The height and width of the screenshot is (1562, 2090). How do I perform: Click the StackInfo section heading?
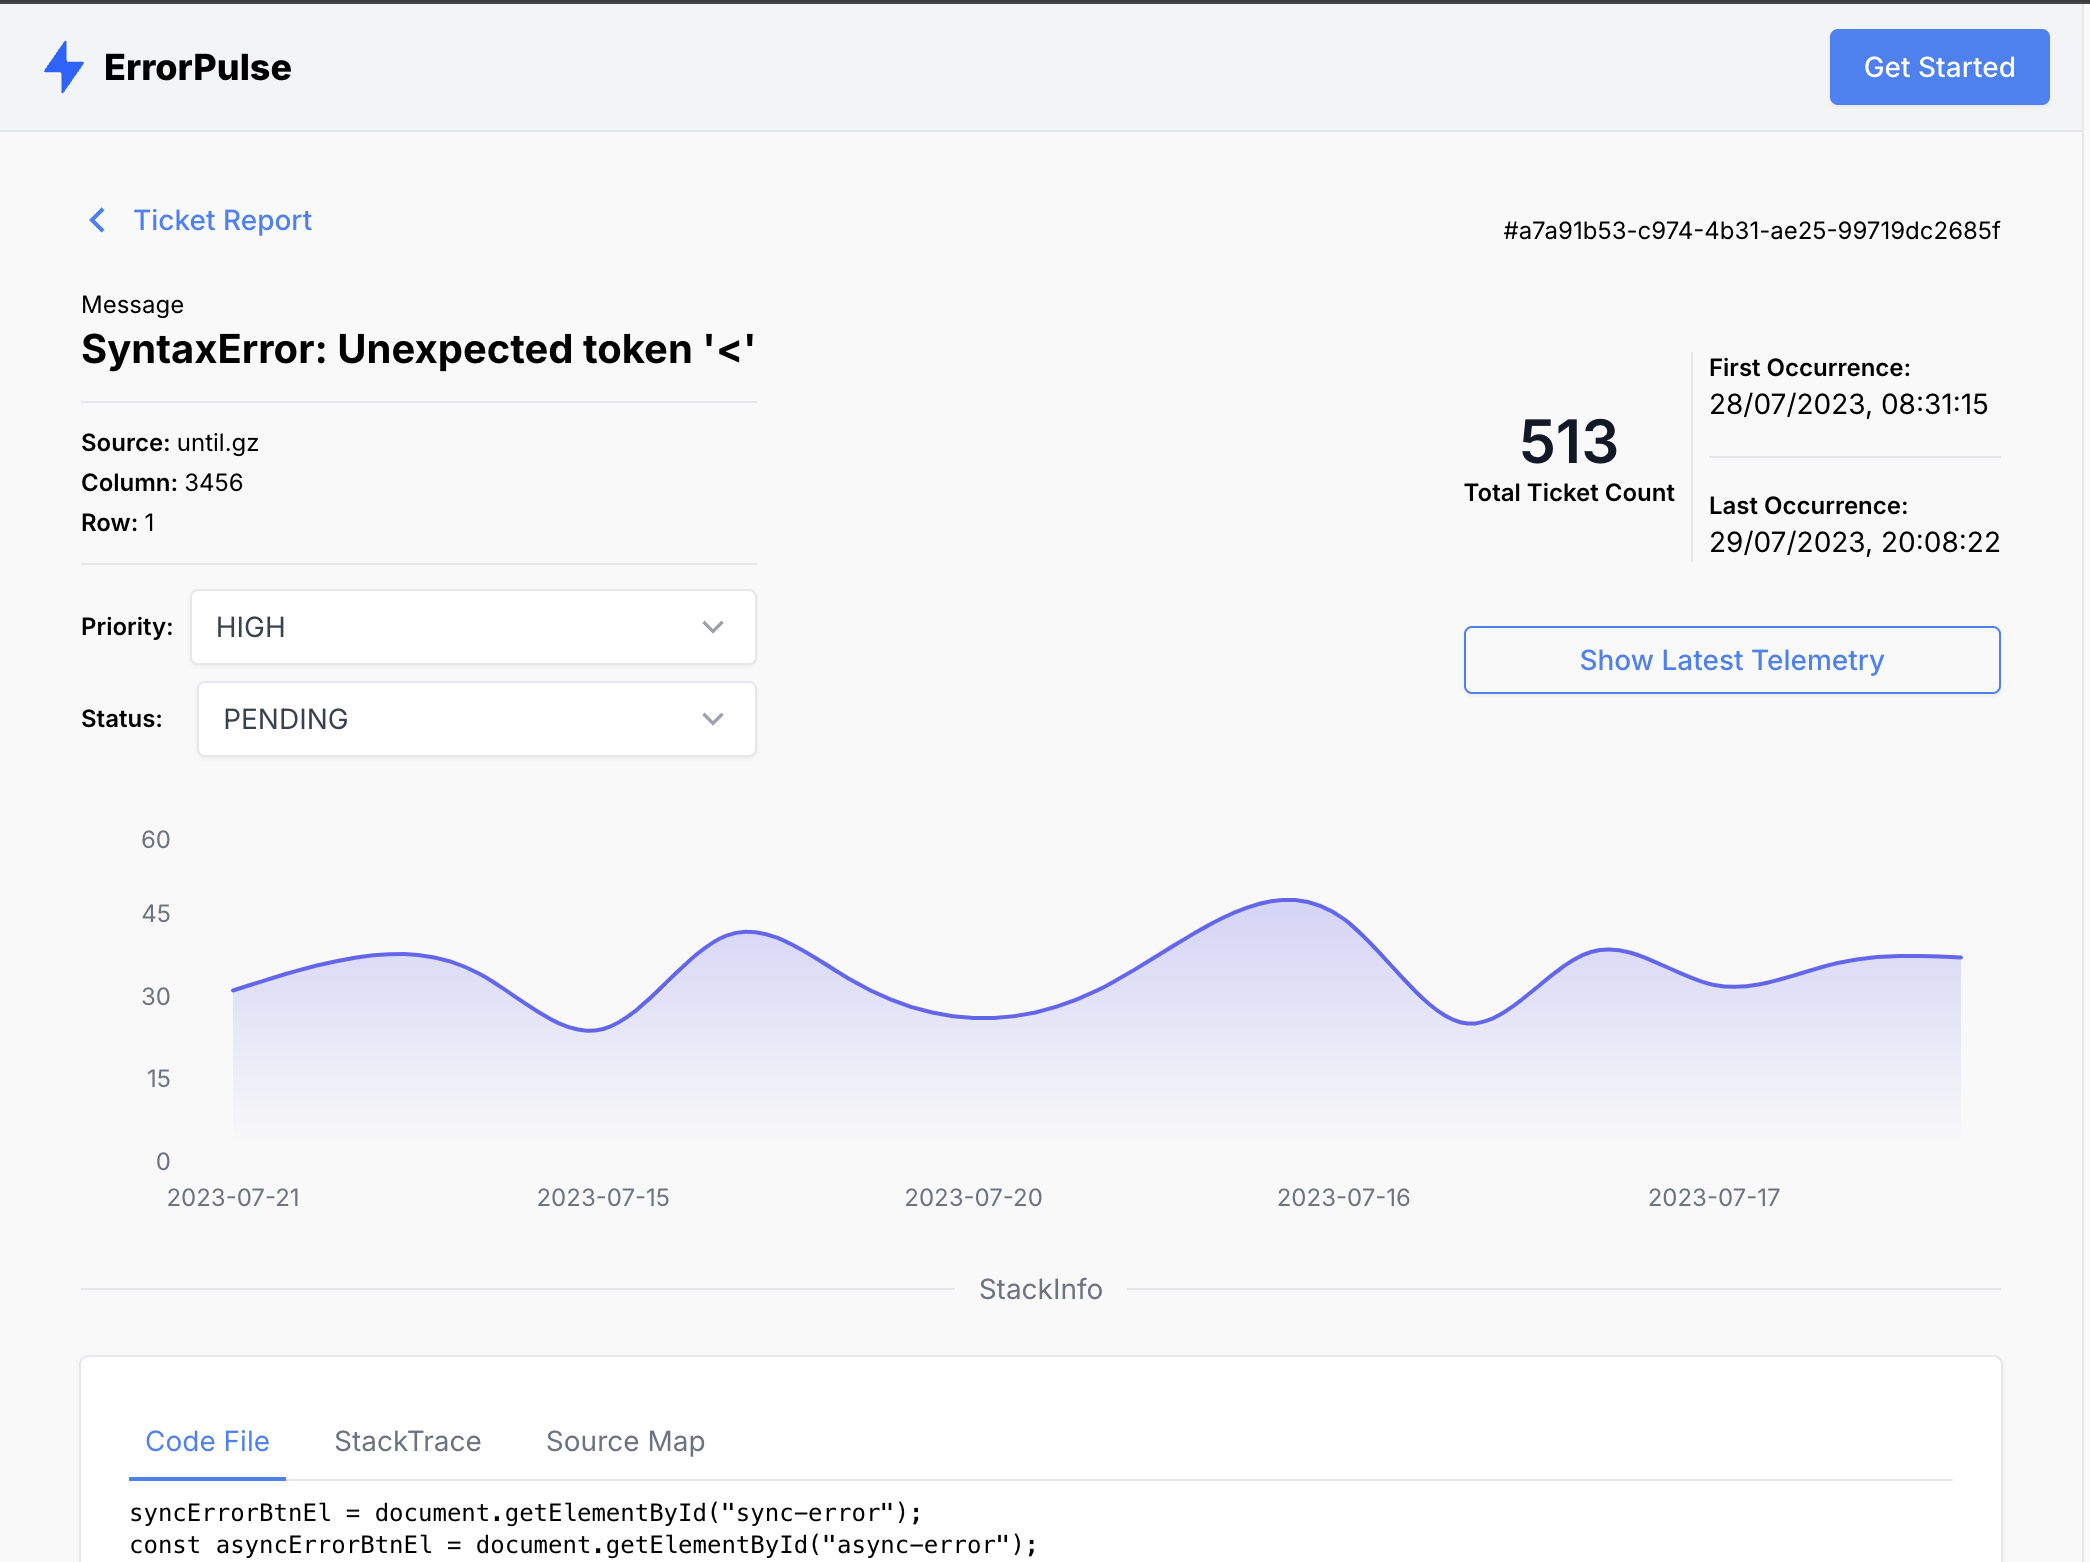point(1040,1289)
